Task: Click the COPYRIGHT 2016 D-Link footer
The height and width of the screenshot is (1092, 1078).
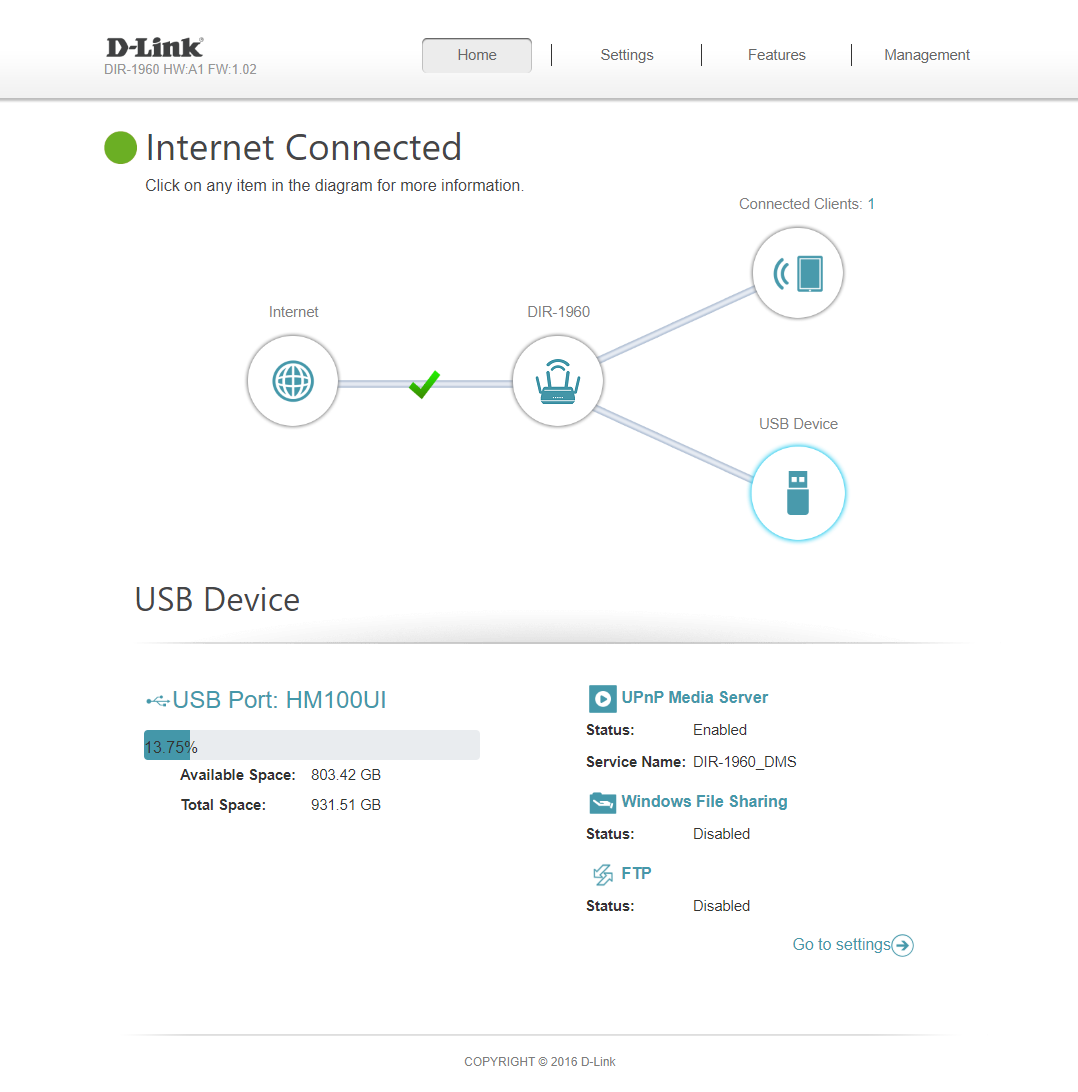Action: [540, 1062]
